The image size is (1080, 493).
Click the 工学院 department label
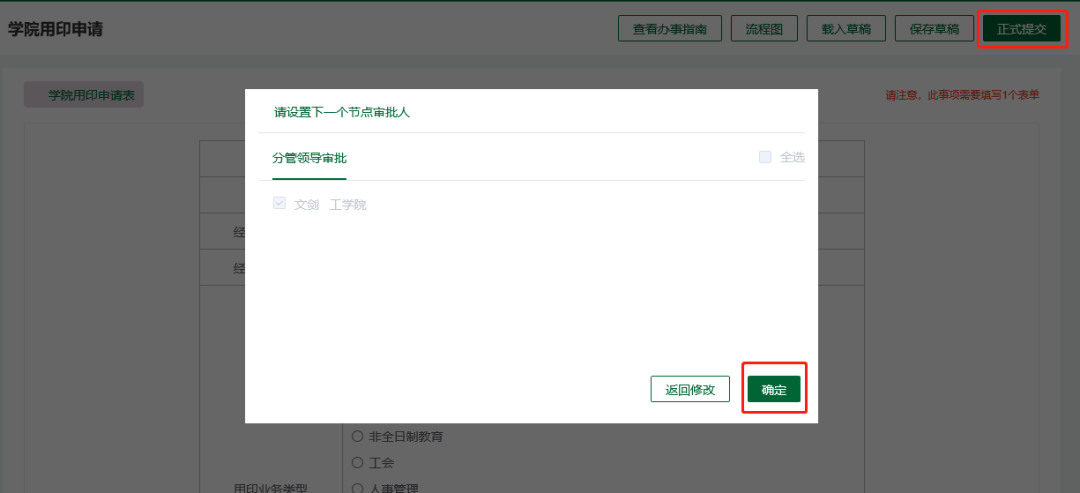(348, 204)
